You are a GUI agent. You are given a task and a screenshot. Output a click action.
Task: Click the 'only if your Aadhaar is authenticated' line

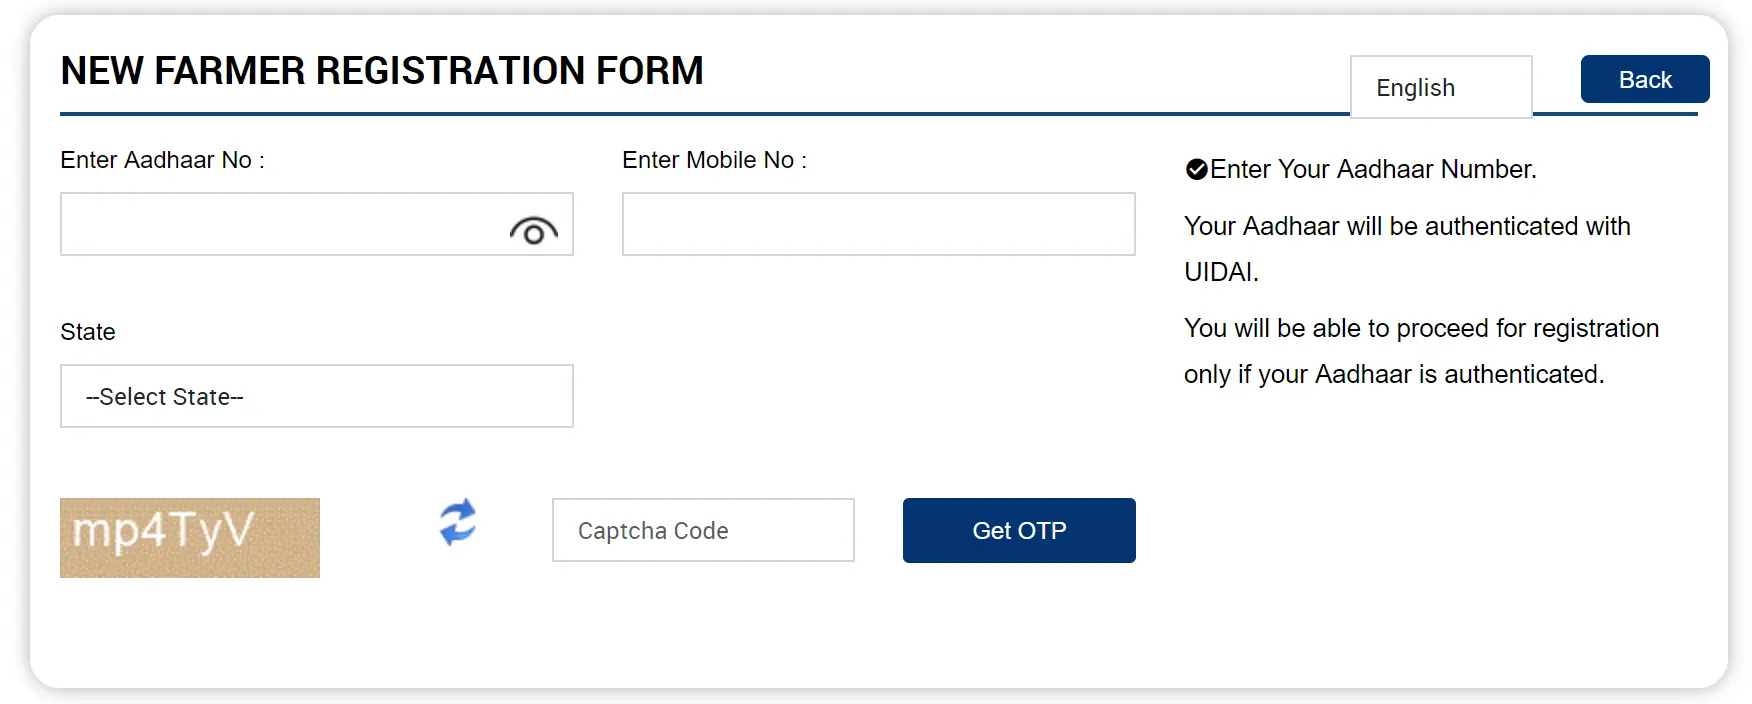click(x=1394, y=375)
